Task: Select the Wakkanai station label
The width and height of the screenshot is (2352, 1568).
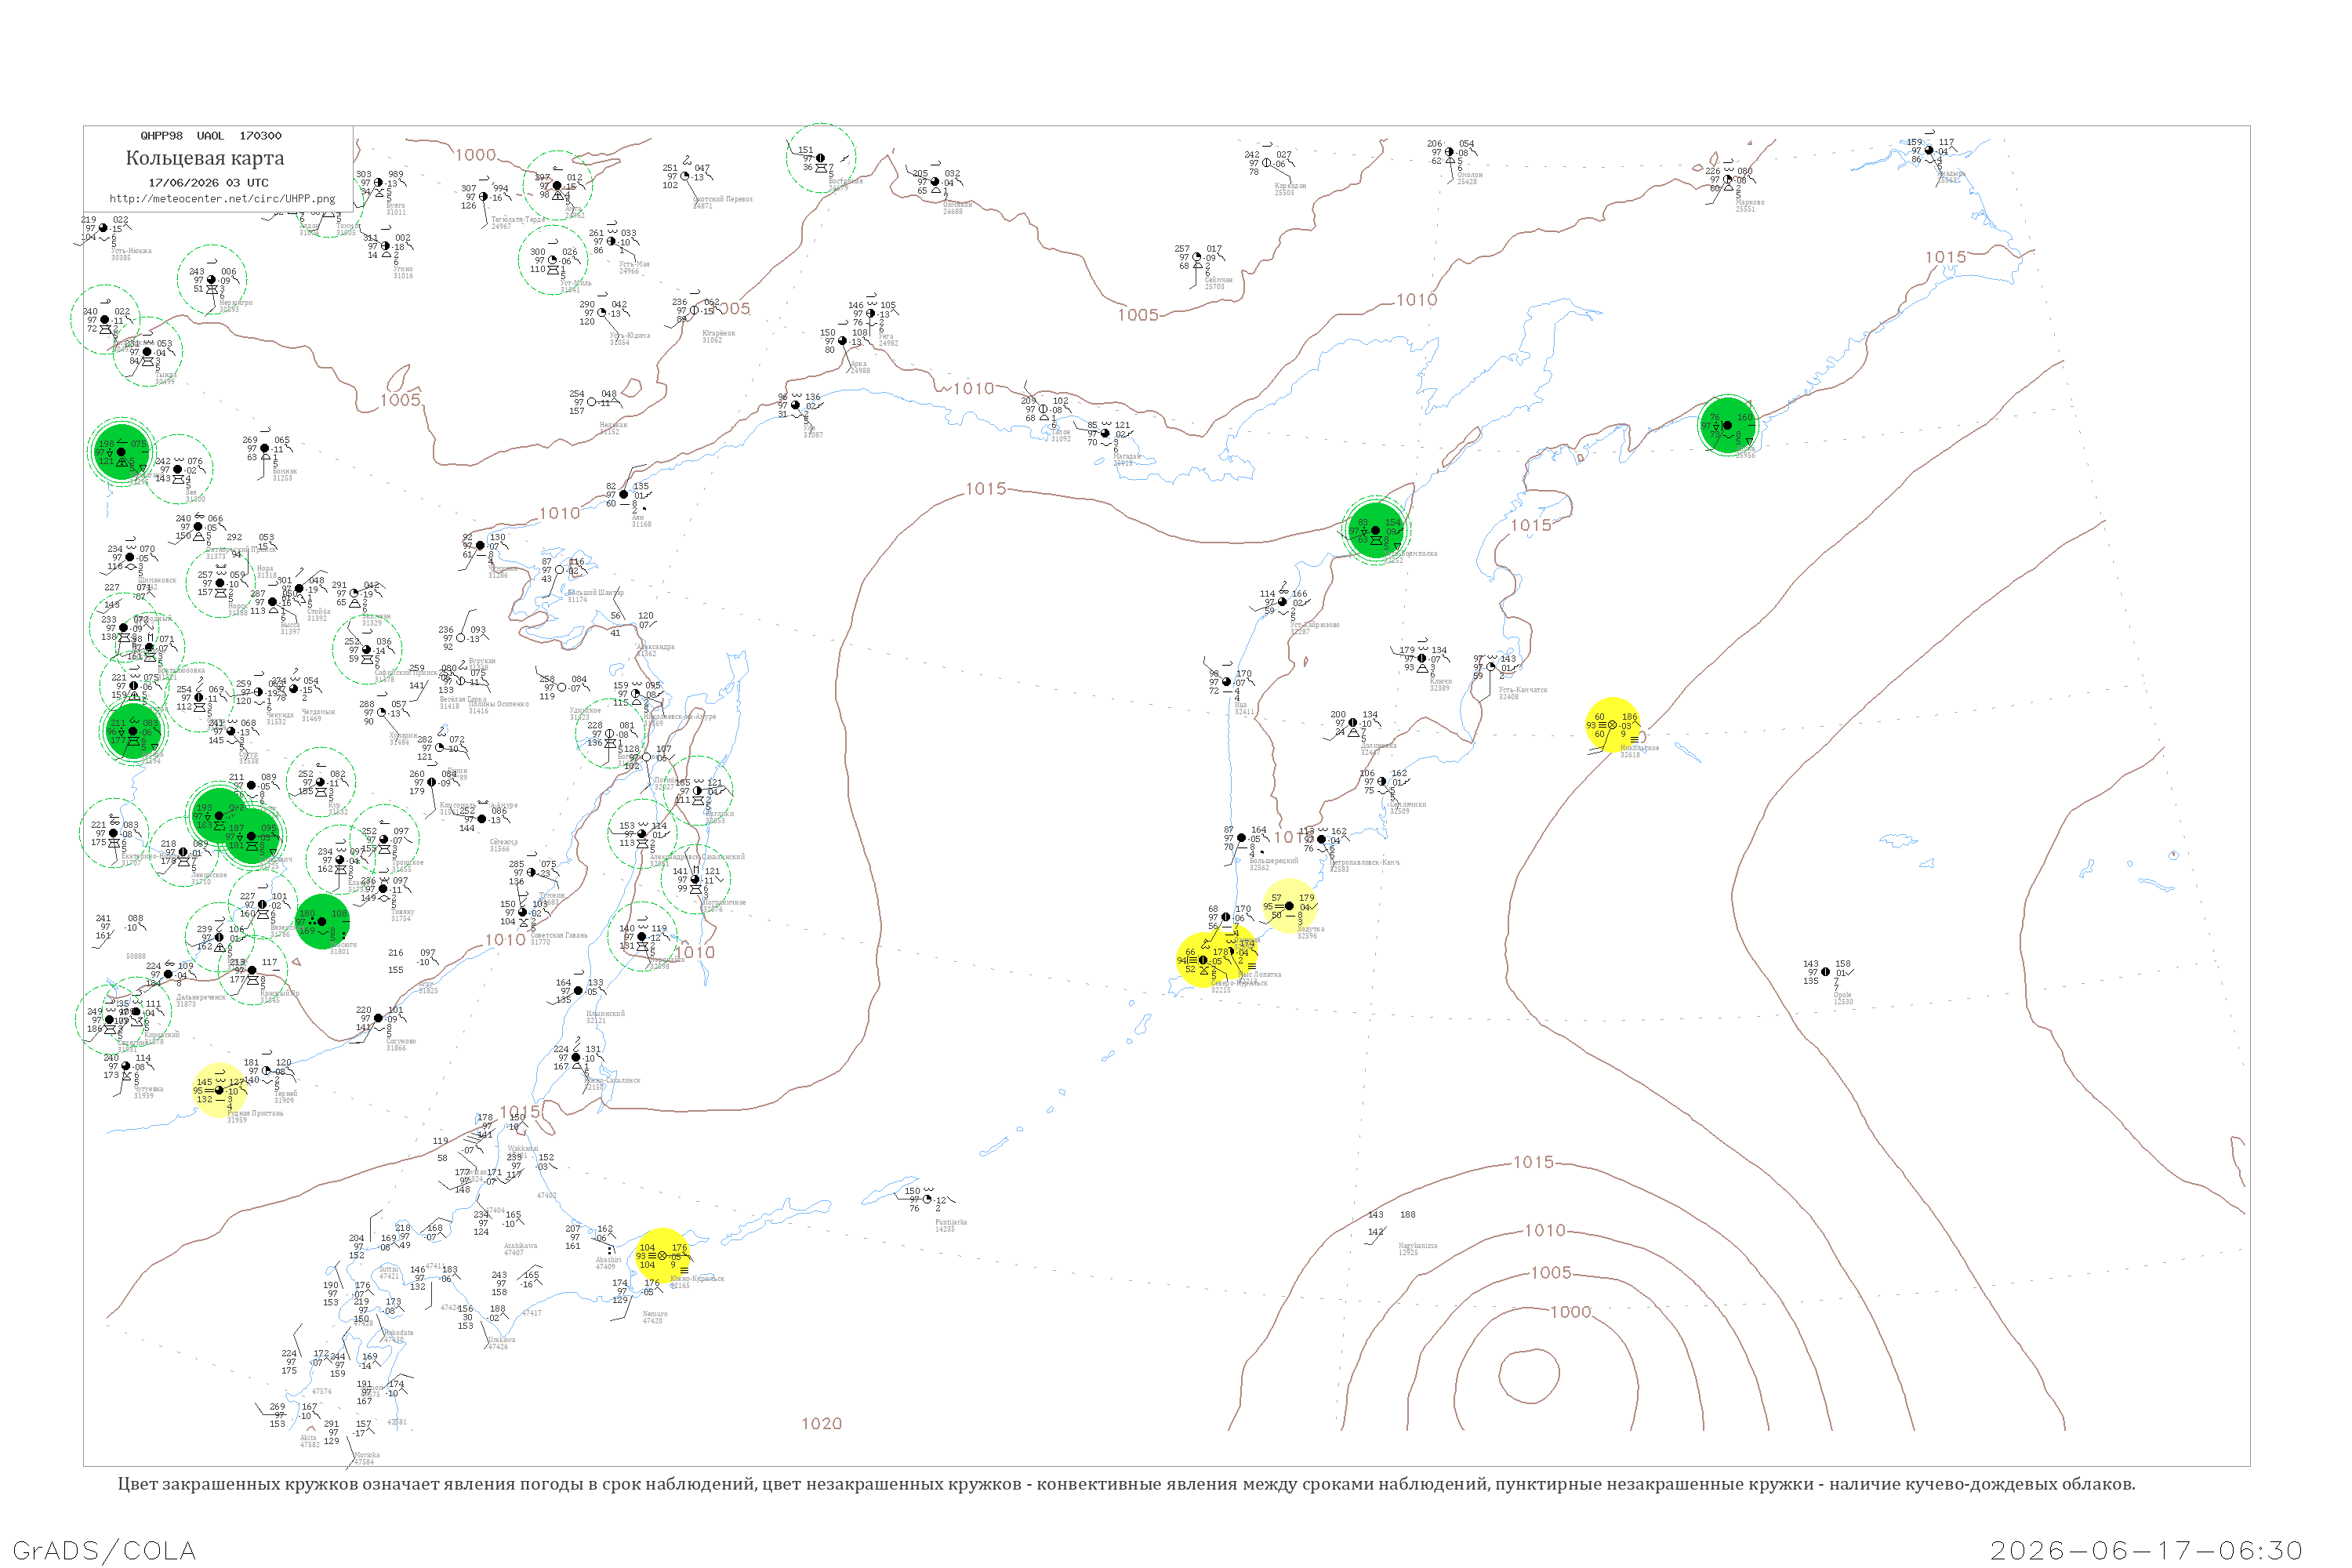Action: click(x=522, y=1148)
